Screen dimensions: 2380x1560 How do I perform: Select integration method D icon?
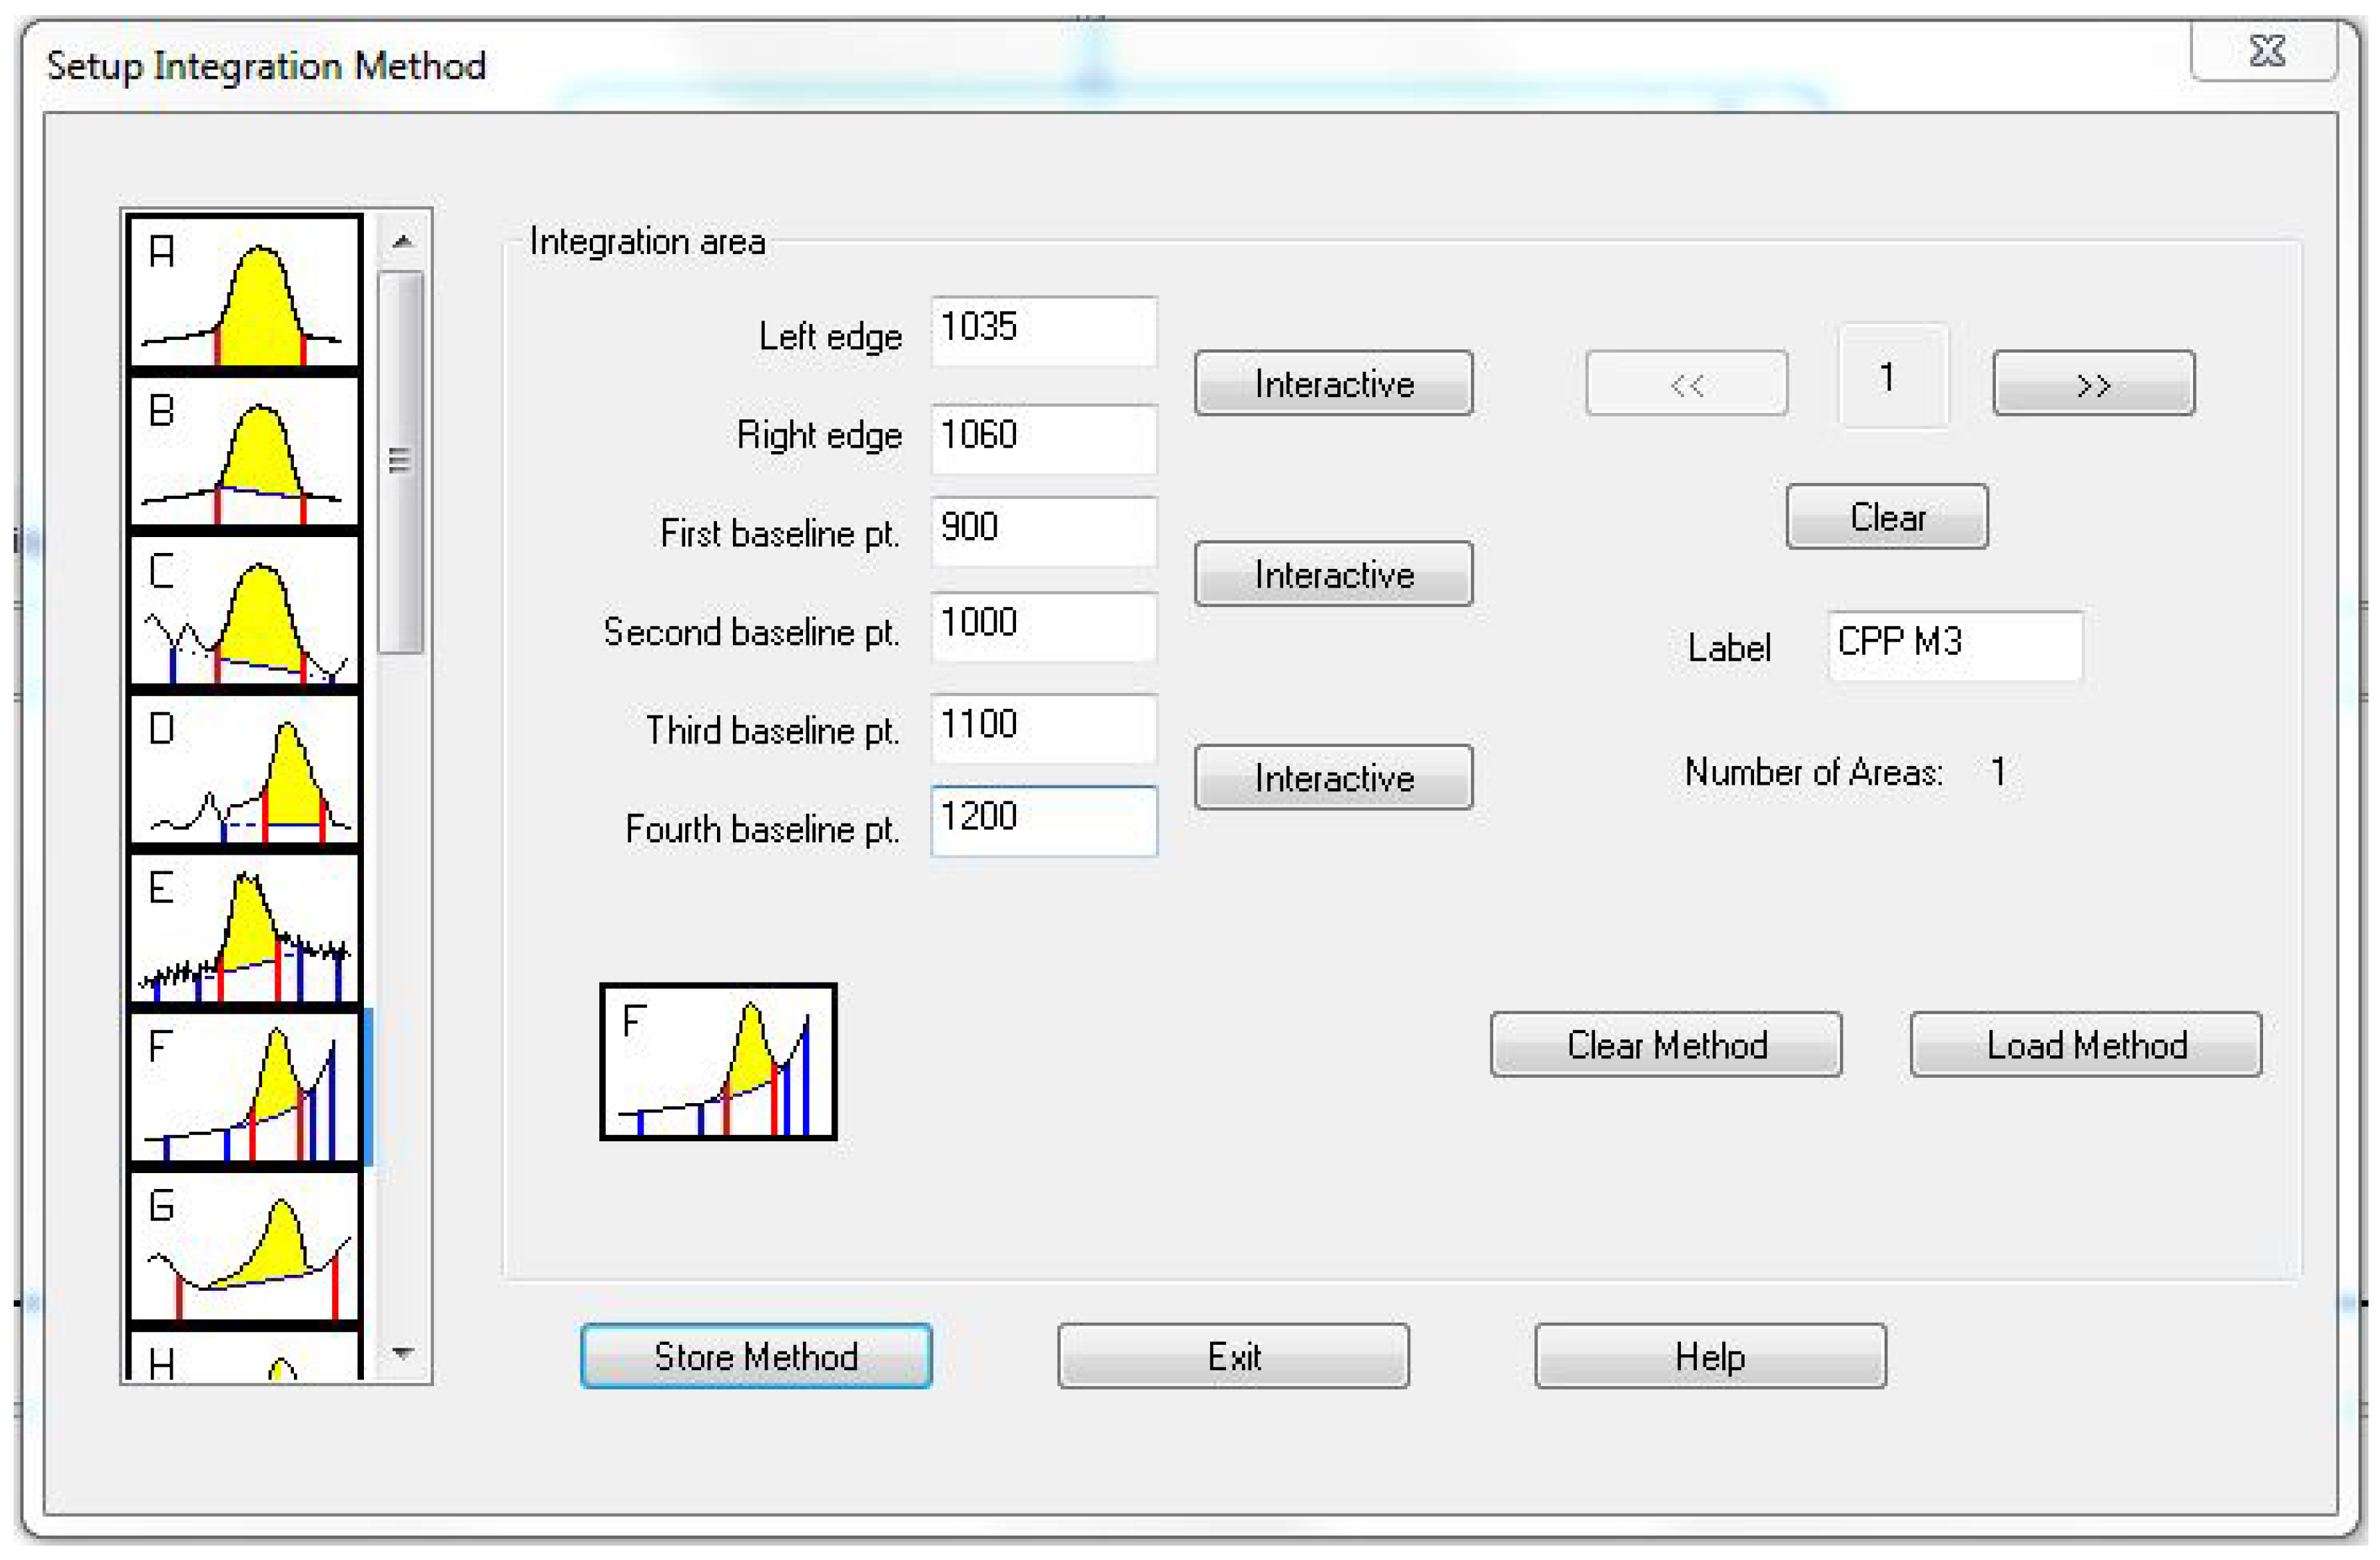tap(245, 769)
